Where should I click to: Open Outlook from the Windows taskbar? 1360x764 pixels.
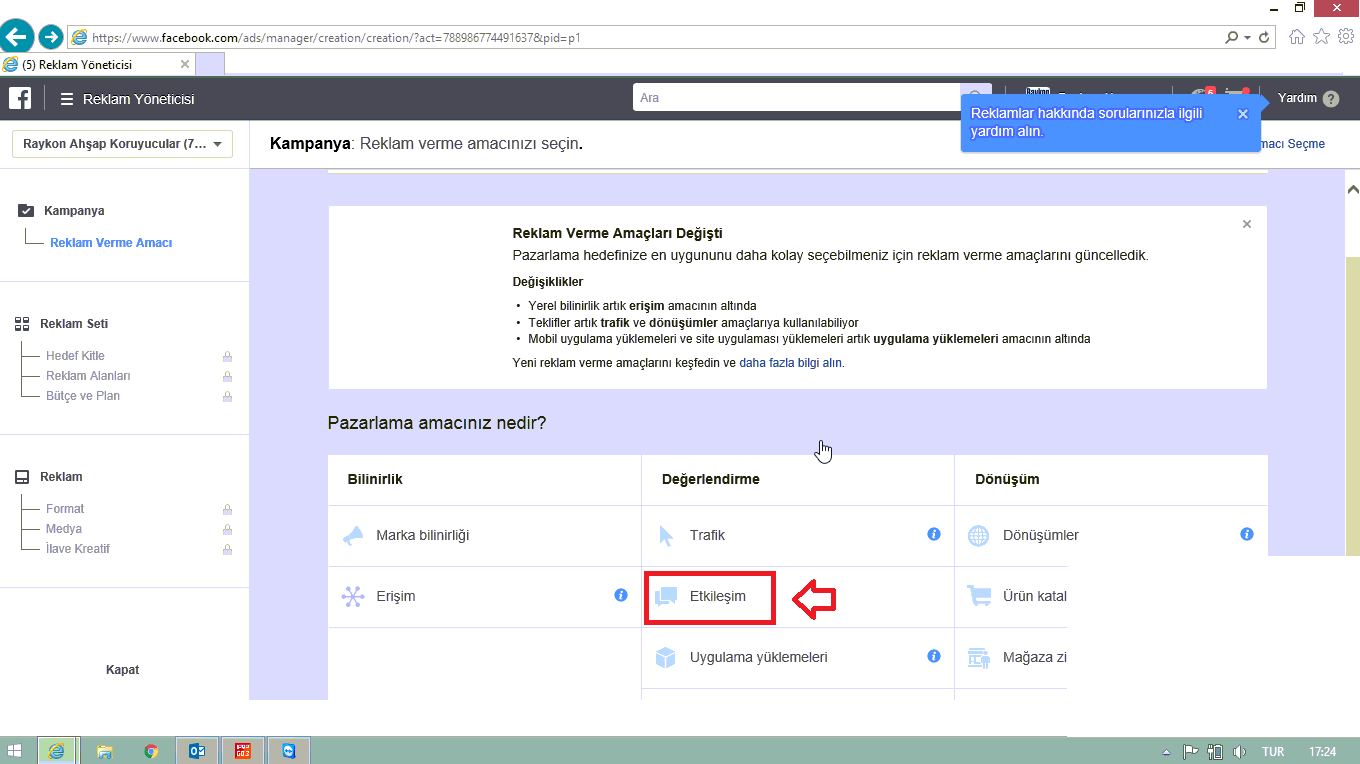click(x=197, y=751)
